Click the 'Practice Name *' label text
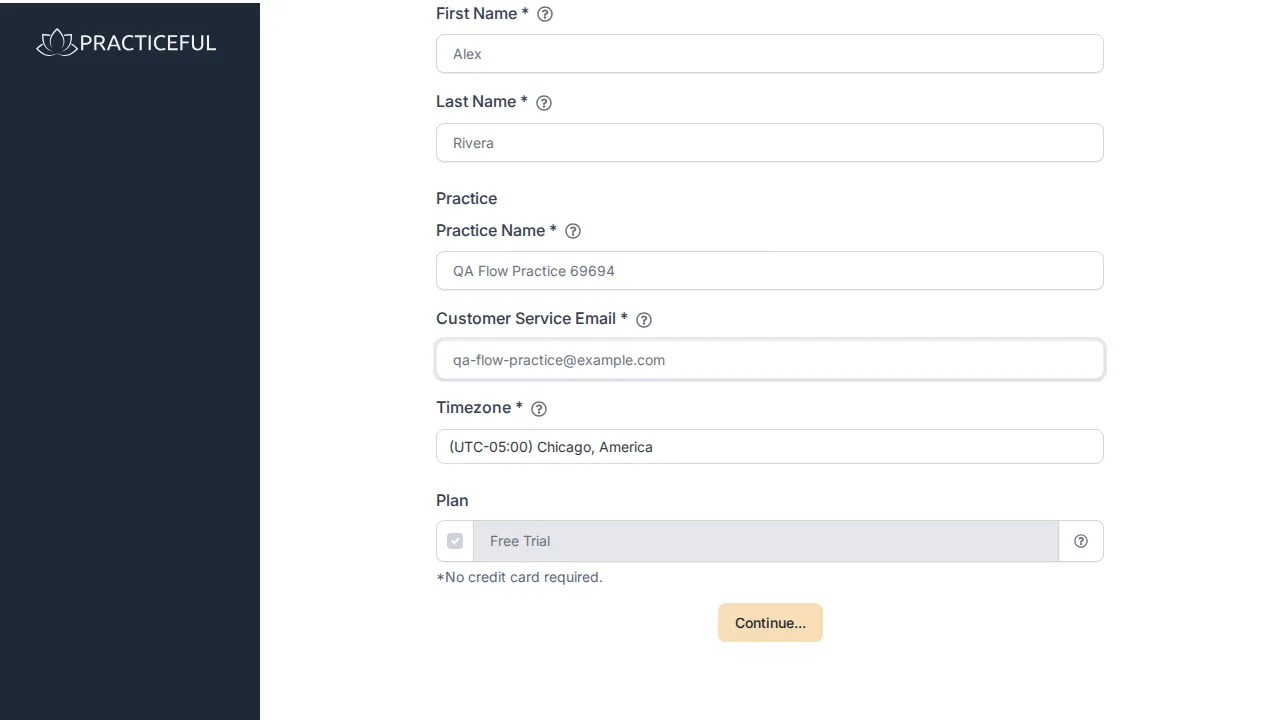This screenshot has width=1280, height=720. pyautogui.click(x=497, y=230)
